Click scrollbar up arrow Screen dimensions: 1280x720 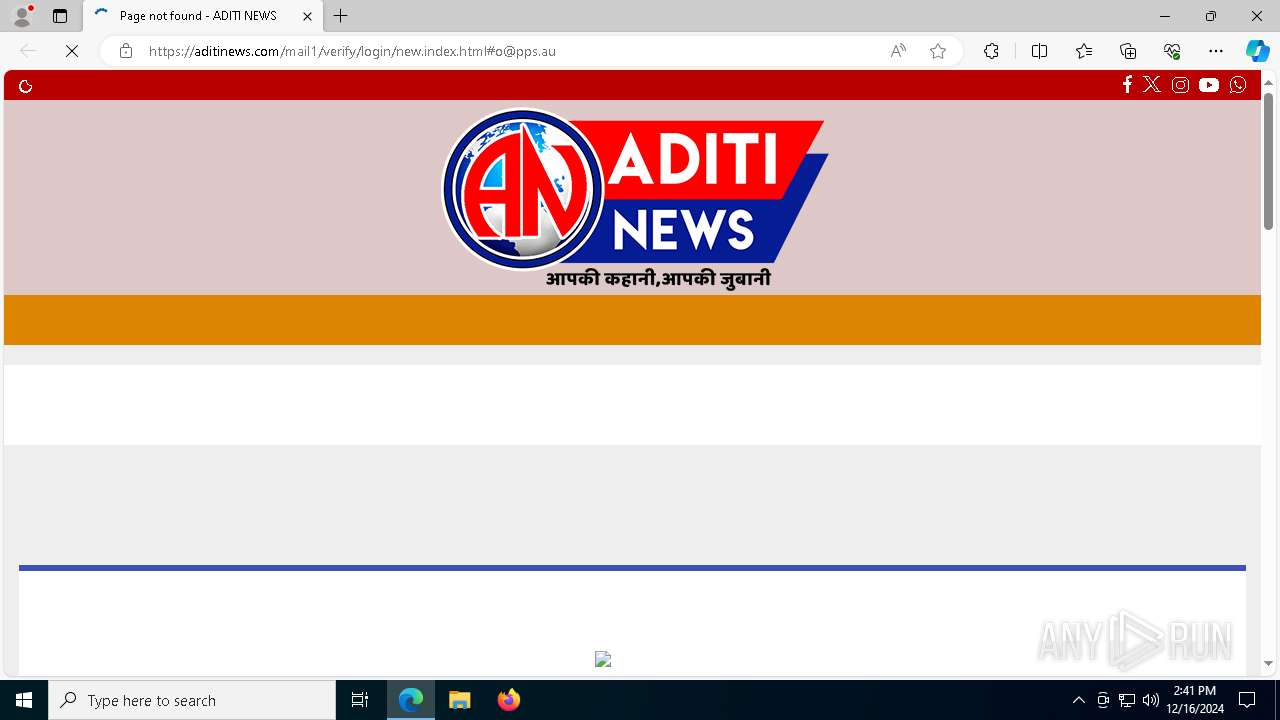tap(1268, 81)
